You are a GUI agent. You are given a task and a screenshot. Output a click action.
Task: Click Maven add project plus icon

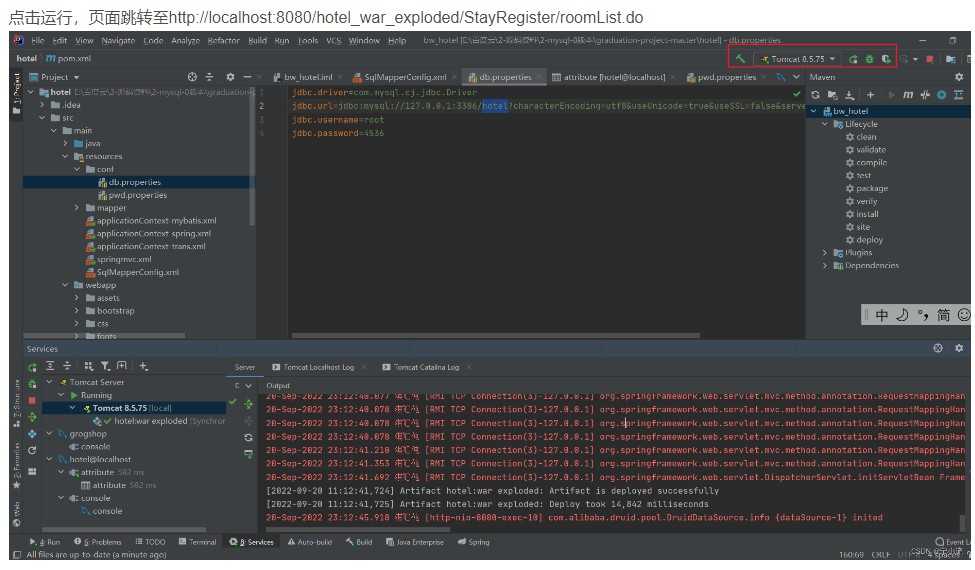coord(870,94)
